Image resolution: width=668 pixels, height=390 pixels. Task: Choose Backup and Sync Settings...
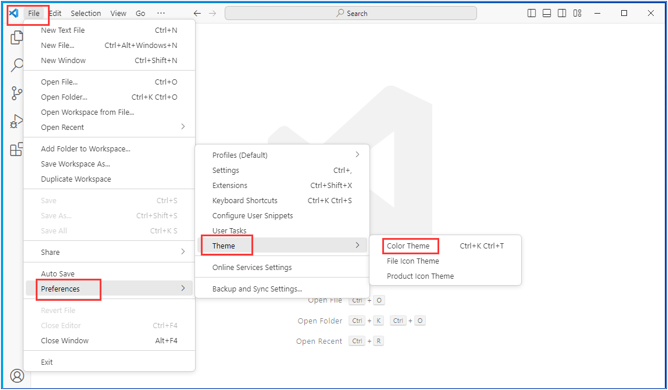(x=282, y=289)
